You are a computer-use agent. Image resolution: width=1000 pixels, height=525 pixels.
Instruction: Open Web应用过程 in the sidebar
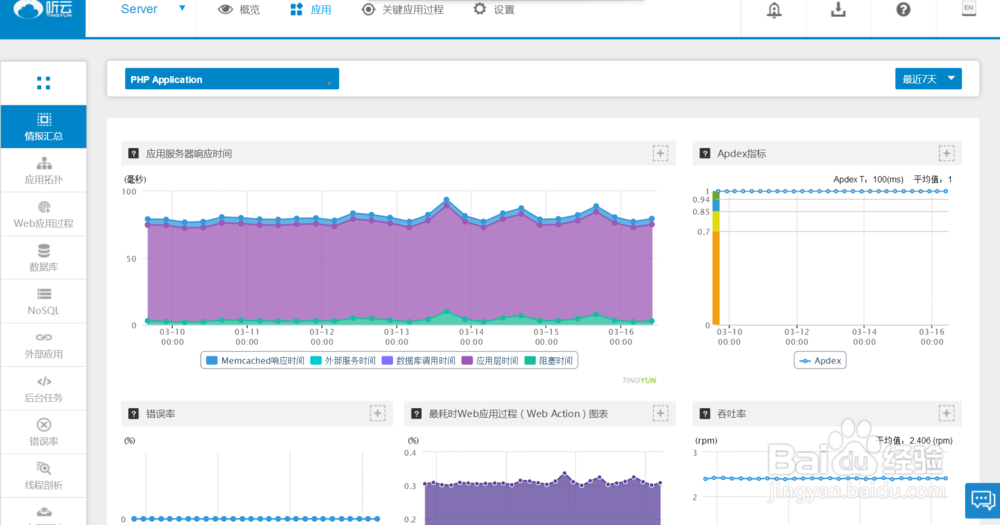point(43,214)
